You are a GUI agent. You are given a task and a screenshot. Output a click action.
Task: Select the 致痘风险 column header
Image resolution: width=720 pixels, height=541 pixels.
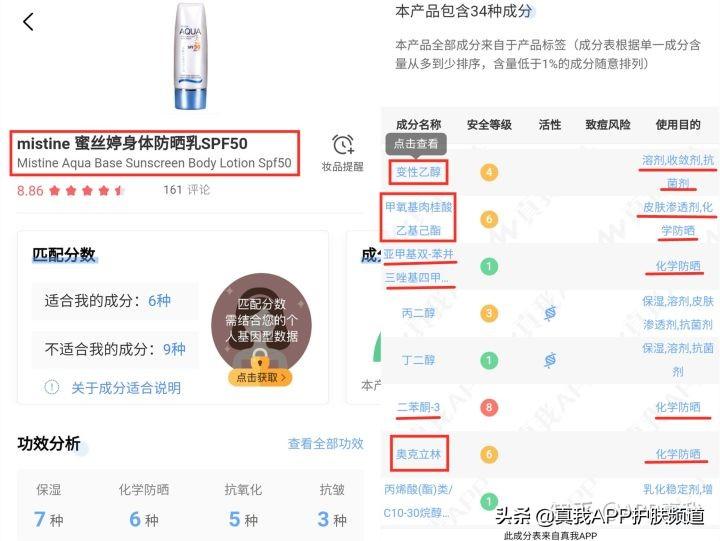pyautogui.click(x=608, y=124)
